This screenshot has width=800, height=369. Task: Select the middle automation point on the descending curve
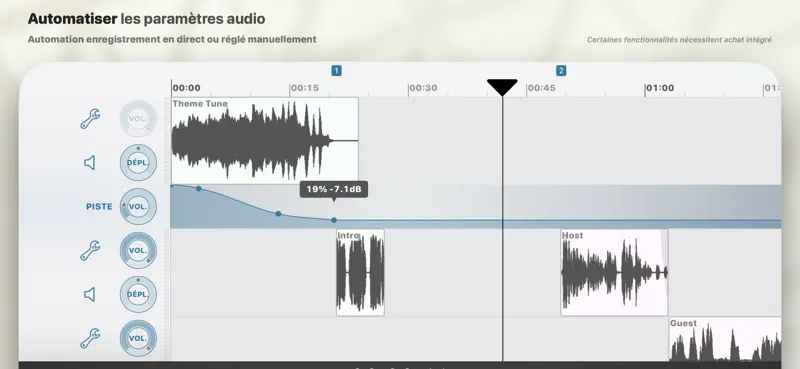point(278,214)
